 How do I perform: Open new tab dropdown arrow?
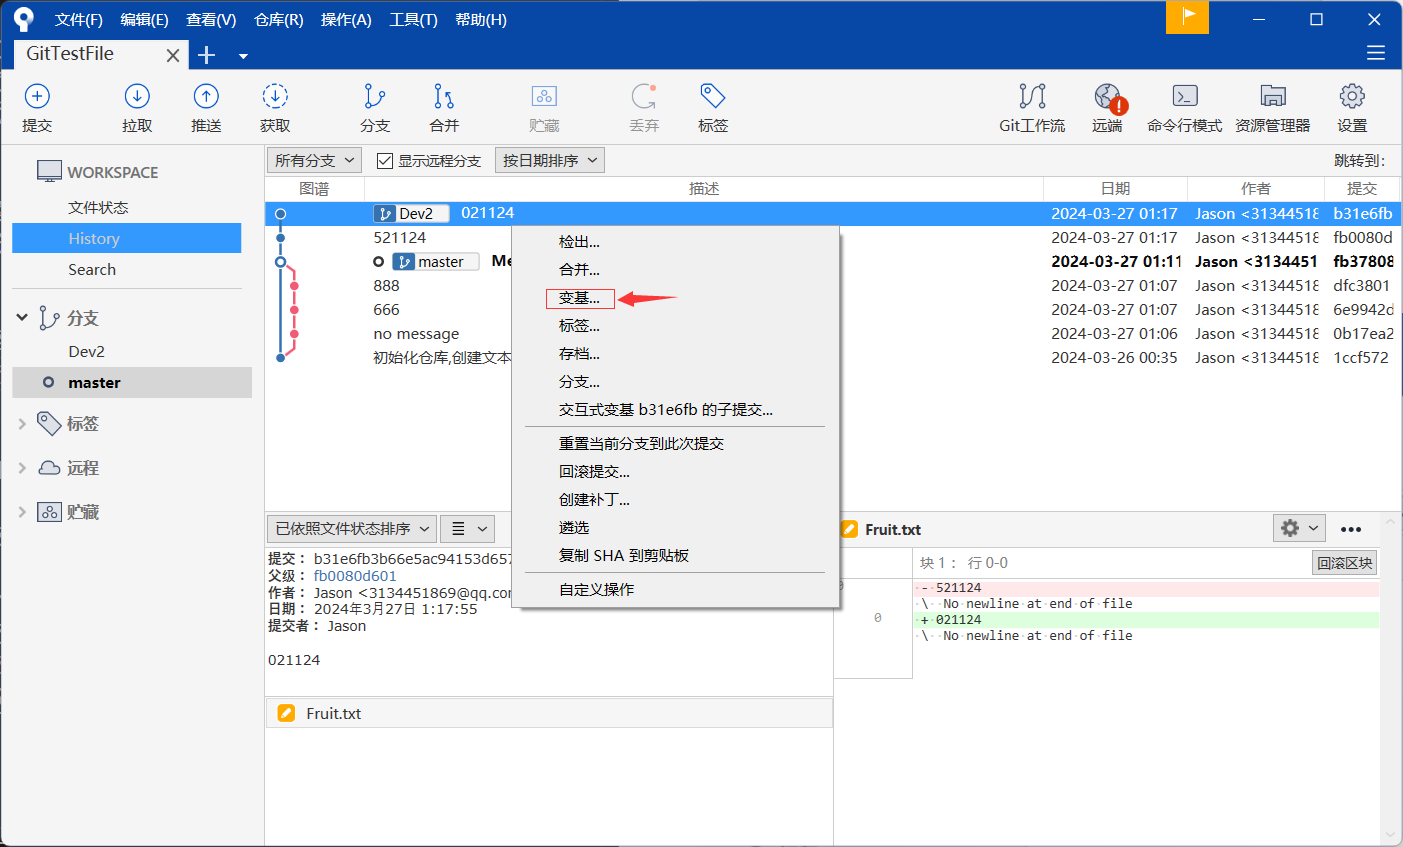pos(243,56)
